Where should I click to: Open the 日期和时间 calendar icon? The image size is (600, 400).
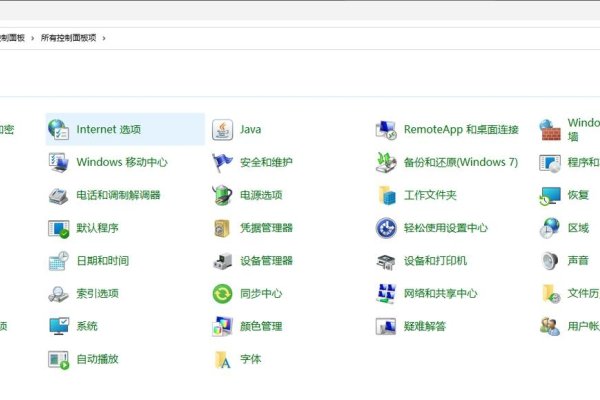[59, 261]
